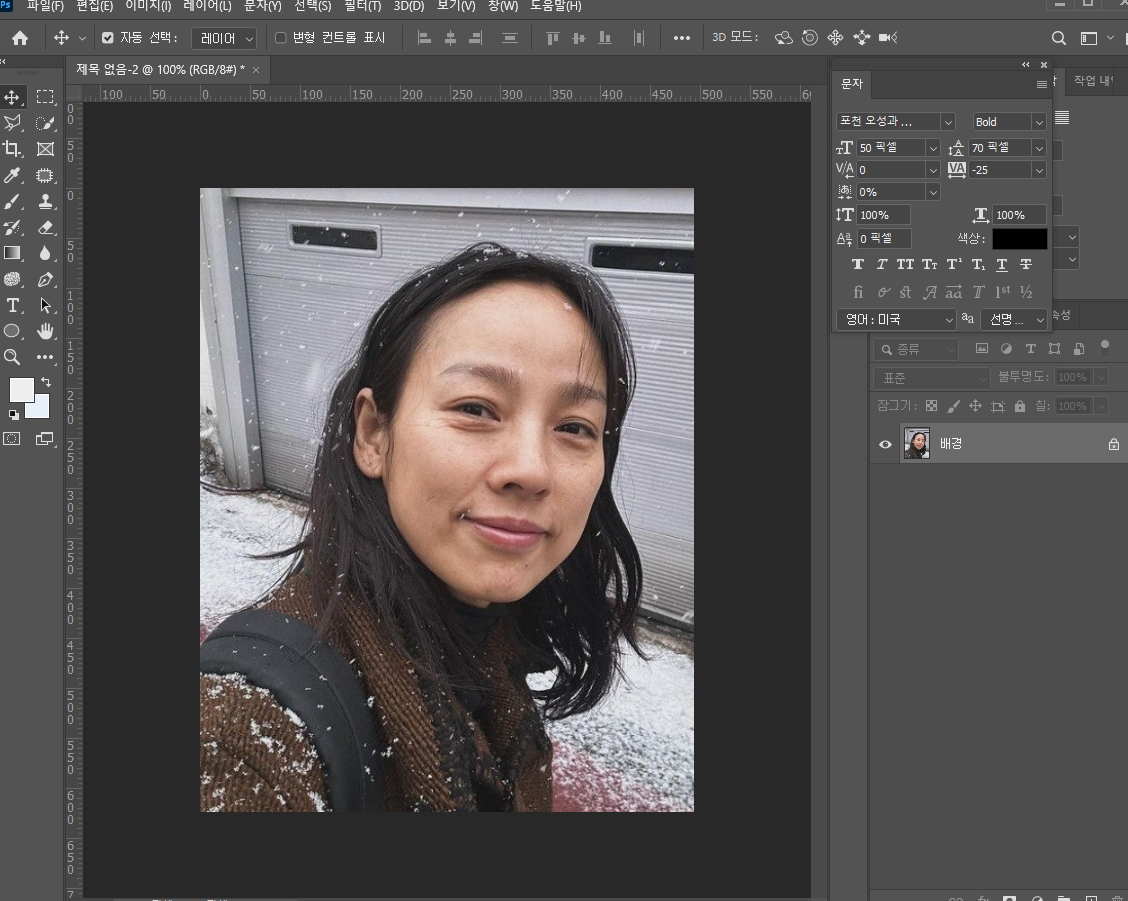Select the Frame tool
Image resolution: width=1128 pixels, height=901 pixels.
coord(45,149)
